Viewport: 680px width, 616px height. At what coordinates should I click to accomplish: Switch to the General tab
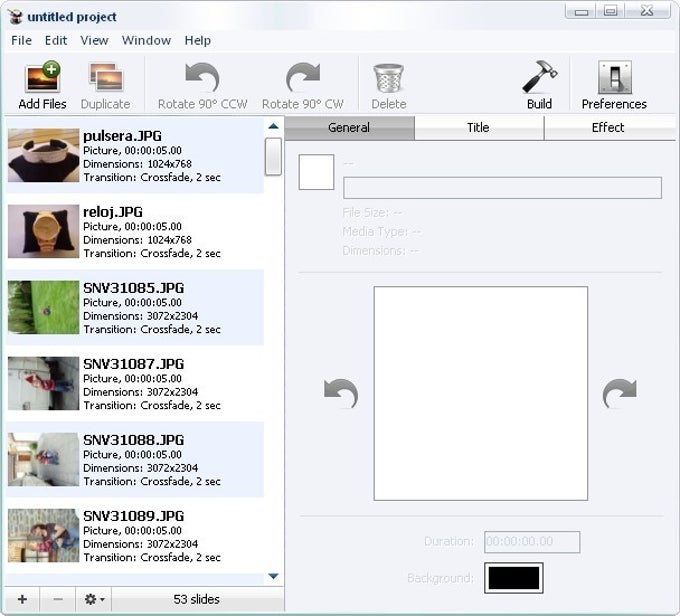coord(349,128)
